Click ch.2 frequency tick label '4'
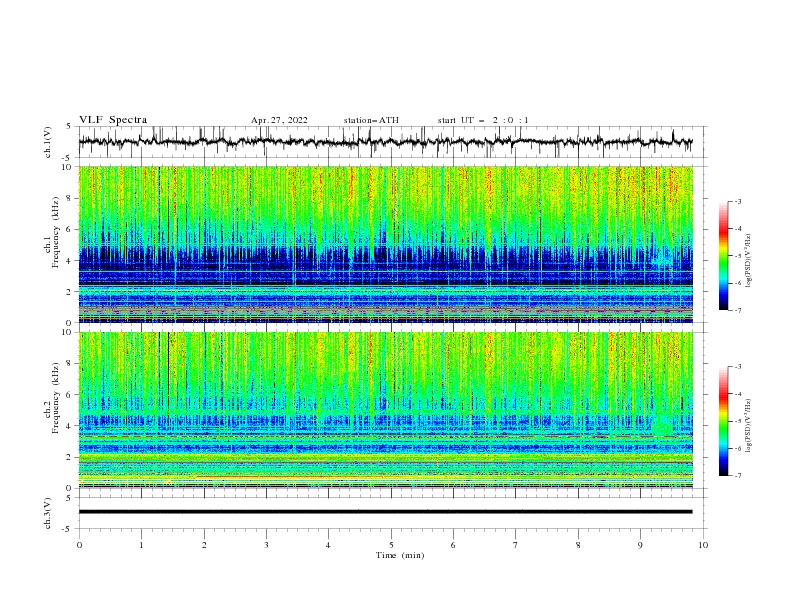The width and height of the screenshot is (792, 612). tap(70, 426)
